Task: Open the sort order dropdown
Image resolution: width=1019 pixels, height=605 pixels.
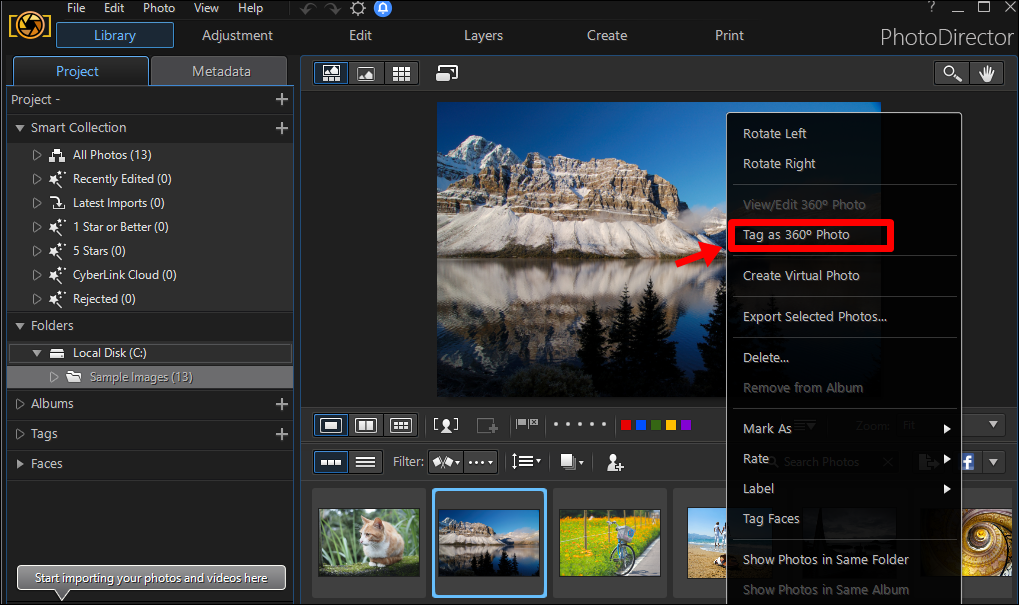Action: point(526,462)
